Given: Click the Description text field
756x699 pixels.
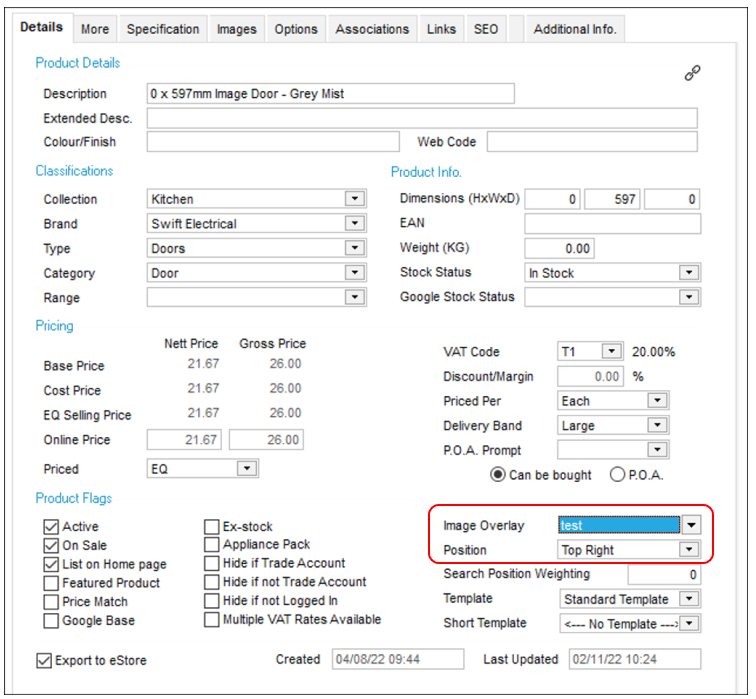Looking at the screenshot, I should [x=331, y=94].
